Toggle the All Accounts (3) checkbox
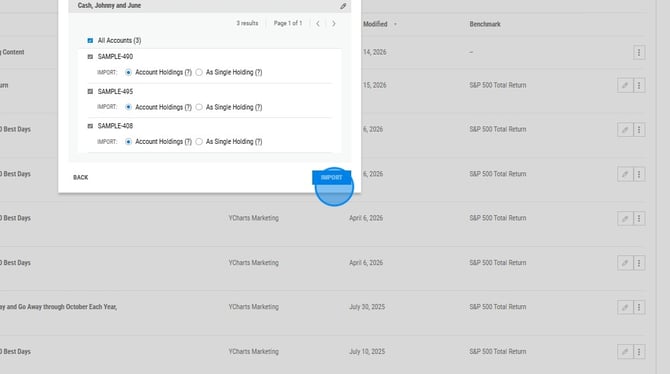 (90, 41)
